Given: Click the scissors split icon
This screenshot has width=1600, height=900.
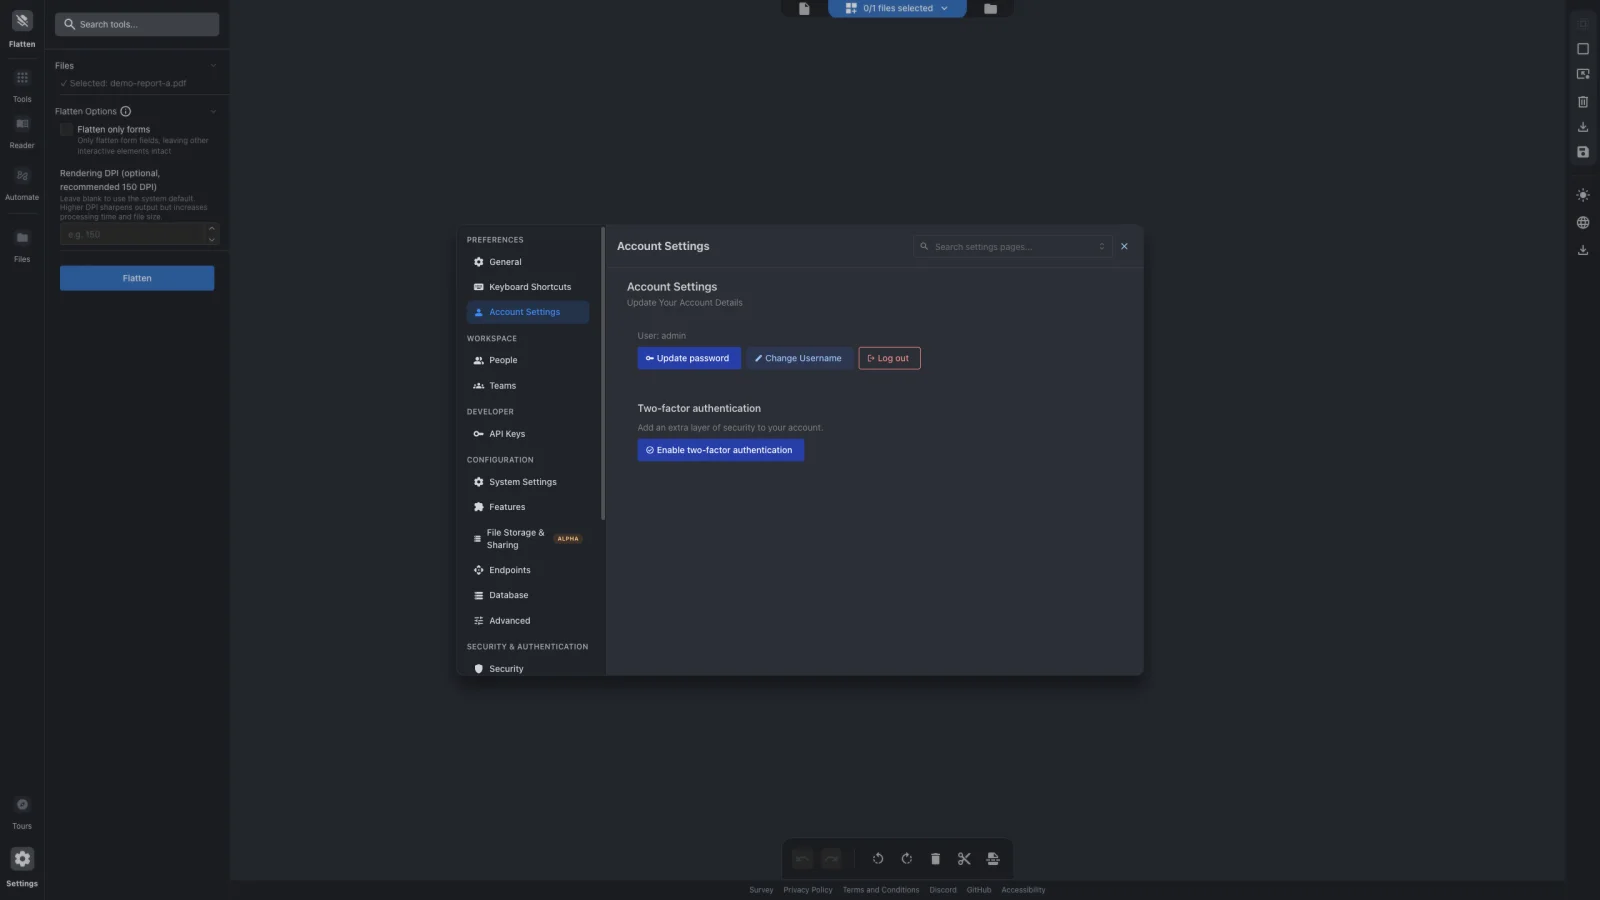Looking at the screenshot, I should [964, 858].
